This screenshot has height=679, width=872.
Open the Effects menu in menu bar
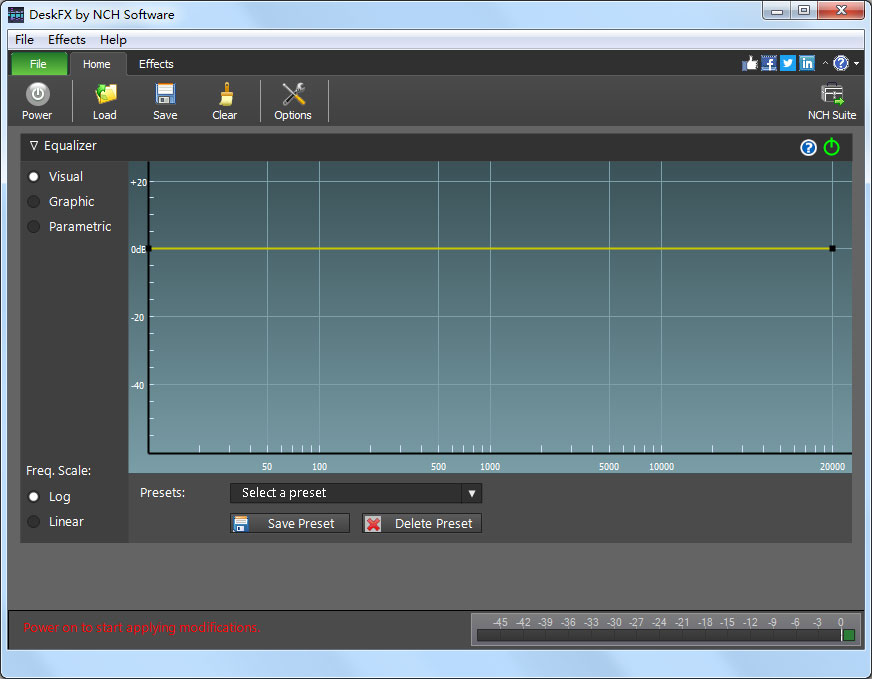(x=67, y=40)
